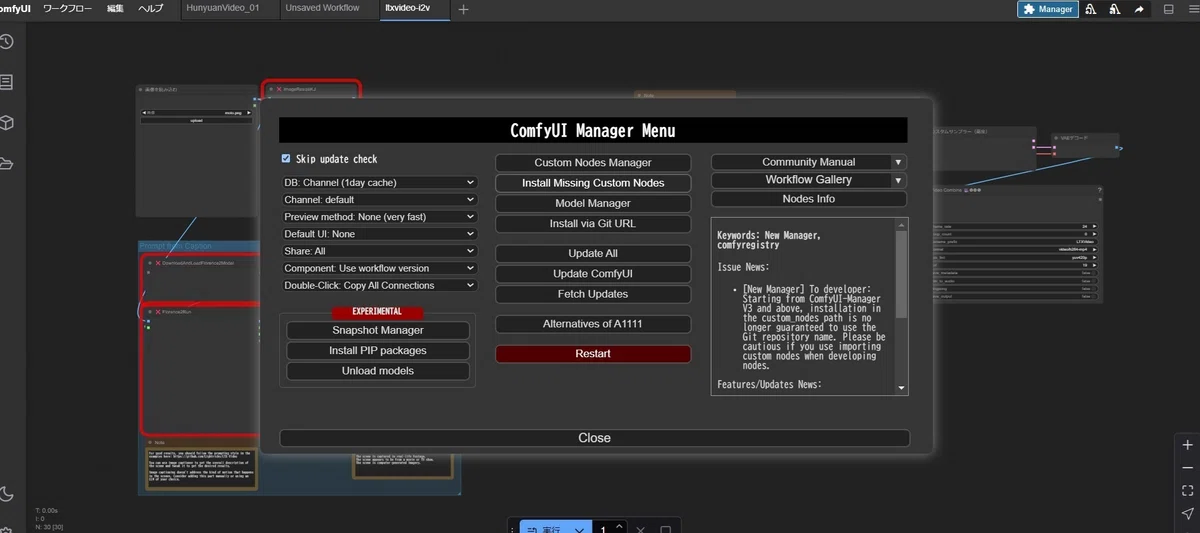Click the Update All button
Screen dimensions: 1200x533
click(593, 253)
